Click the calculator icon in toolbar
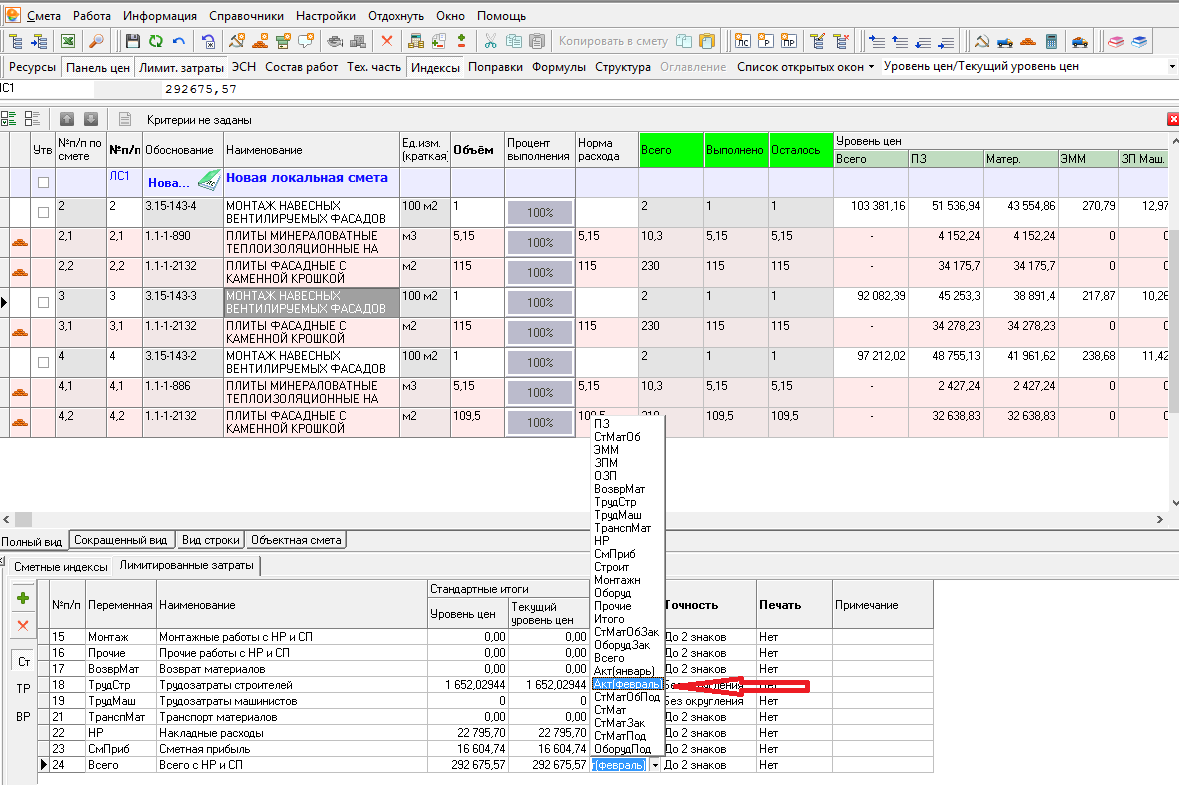The width and height of the screenshot is (1179, 785). click(x=1051, y=41)
